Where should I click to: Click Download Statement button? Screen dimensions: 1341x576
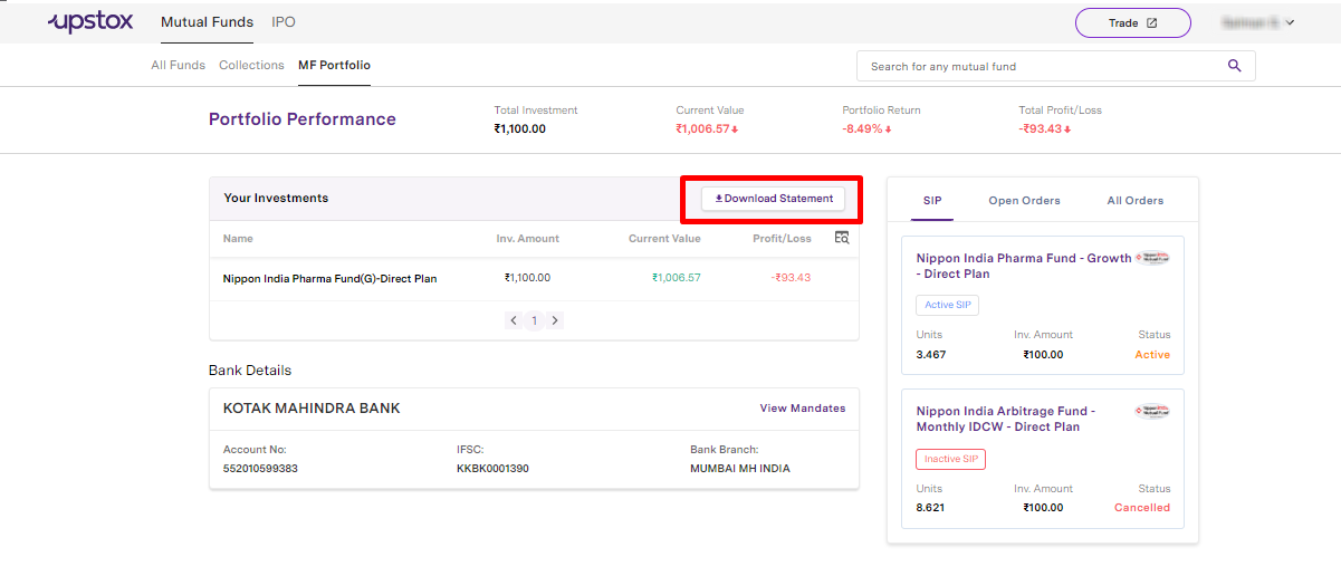(773, 199)
